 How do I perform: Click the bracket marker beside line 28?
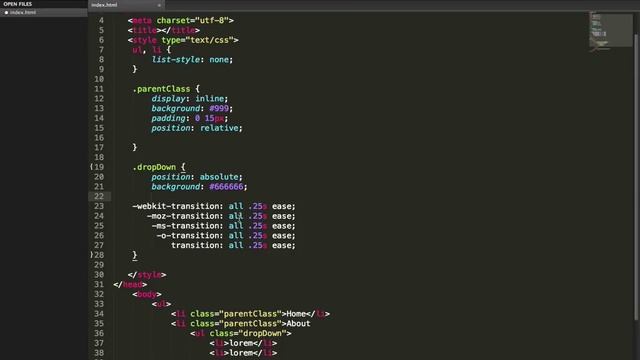91,255
